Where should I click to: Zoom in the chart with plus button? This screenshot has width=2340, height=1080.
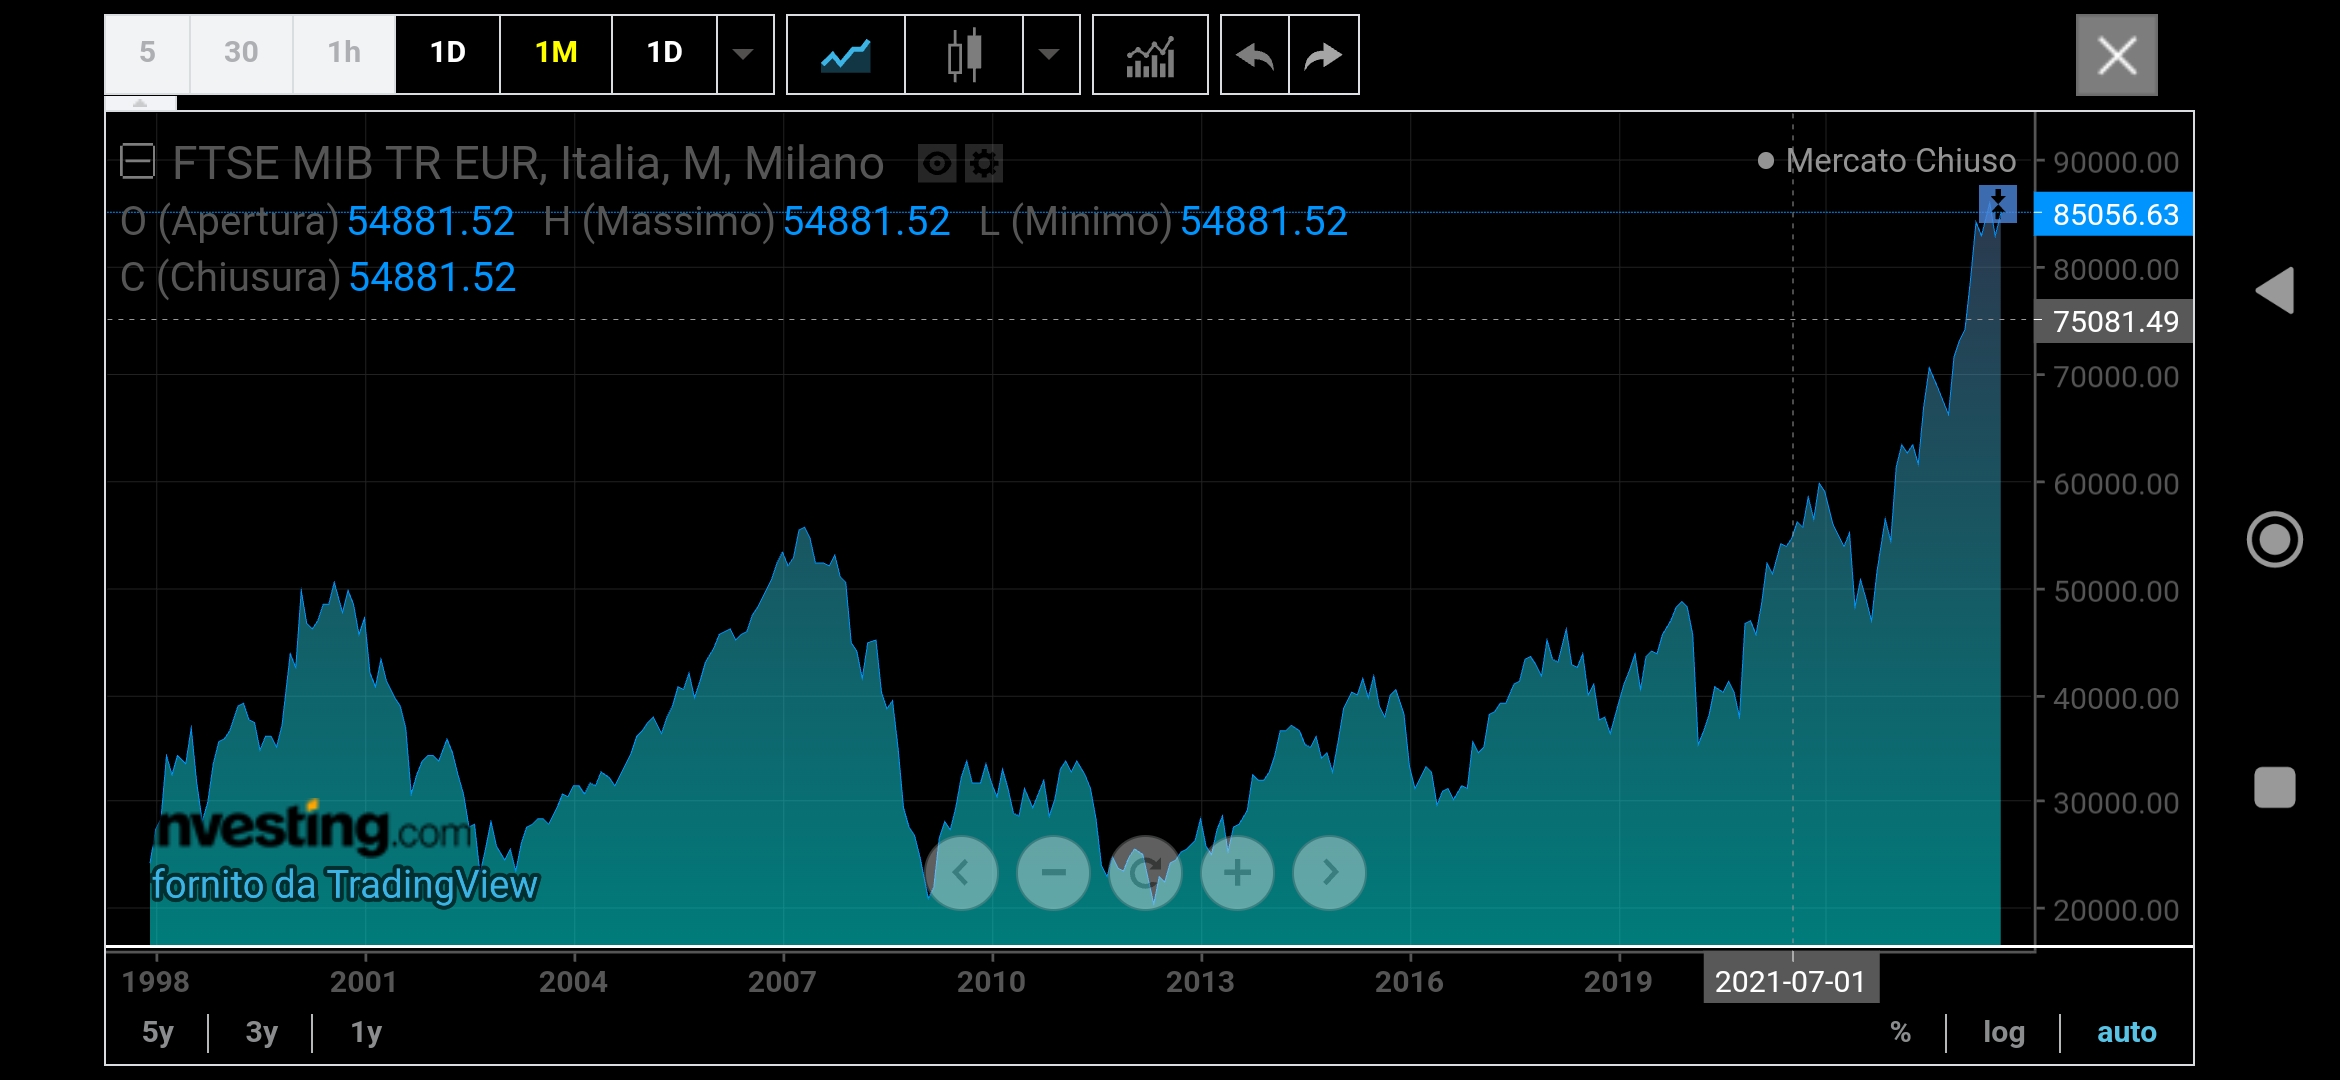click(x=1237, y=873)
